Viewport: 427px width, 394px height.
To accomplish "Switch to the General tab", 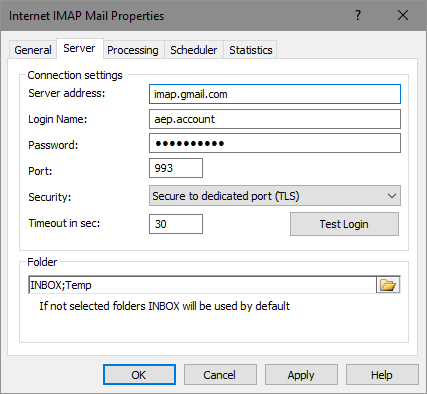I will click(x=33, y=50).
